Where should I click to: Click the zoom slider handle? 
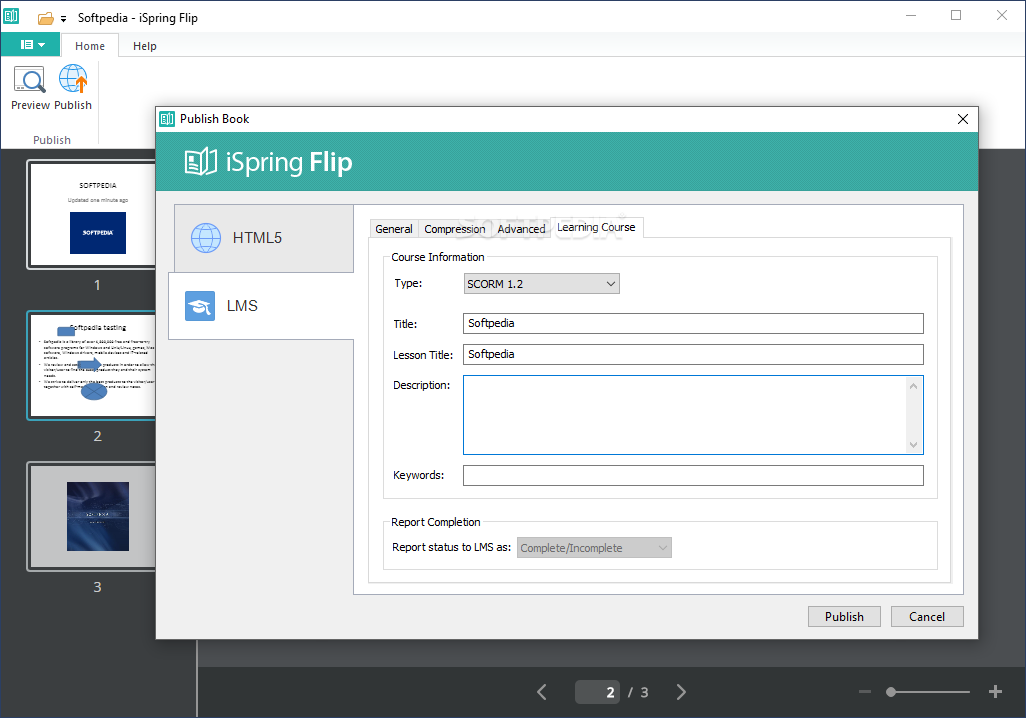pyautogui.click(x=891, y=692)
